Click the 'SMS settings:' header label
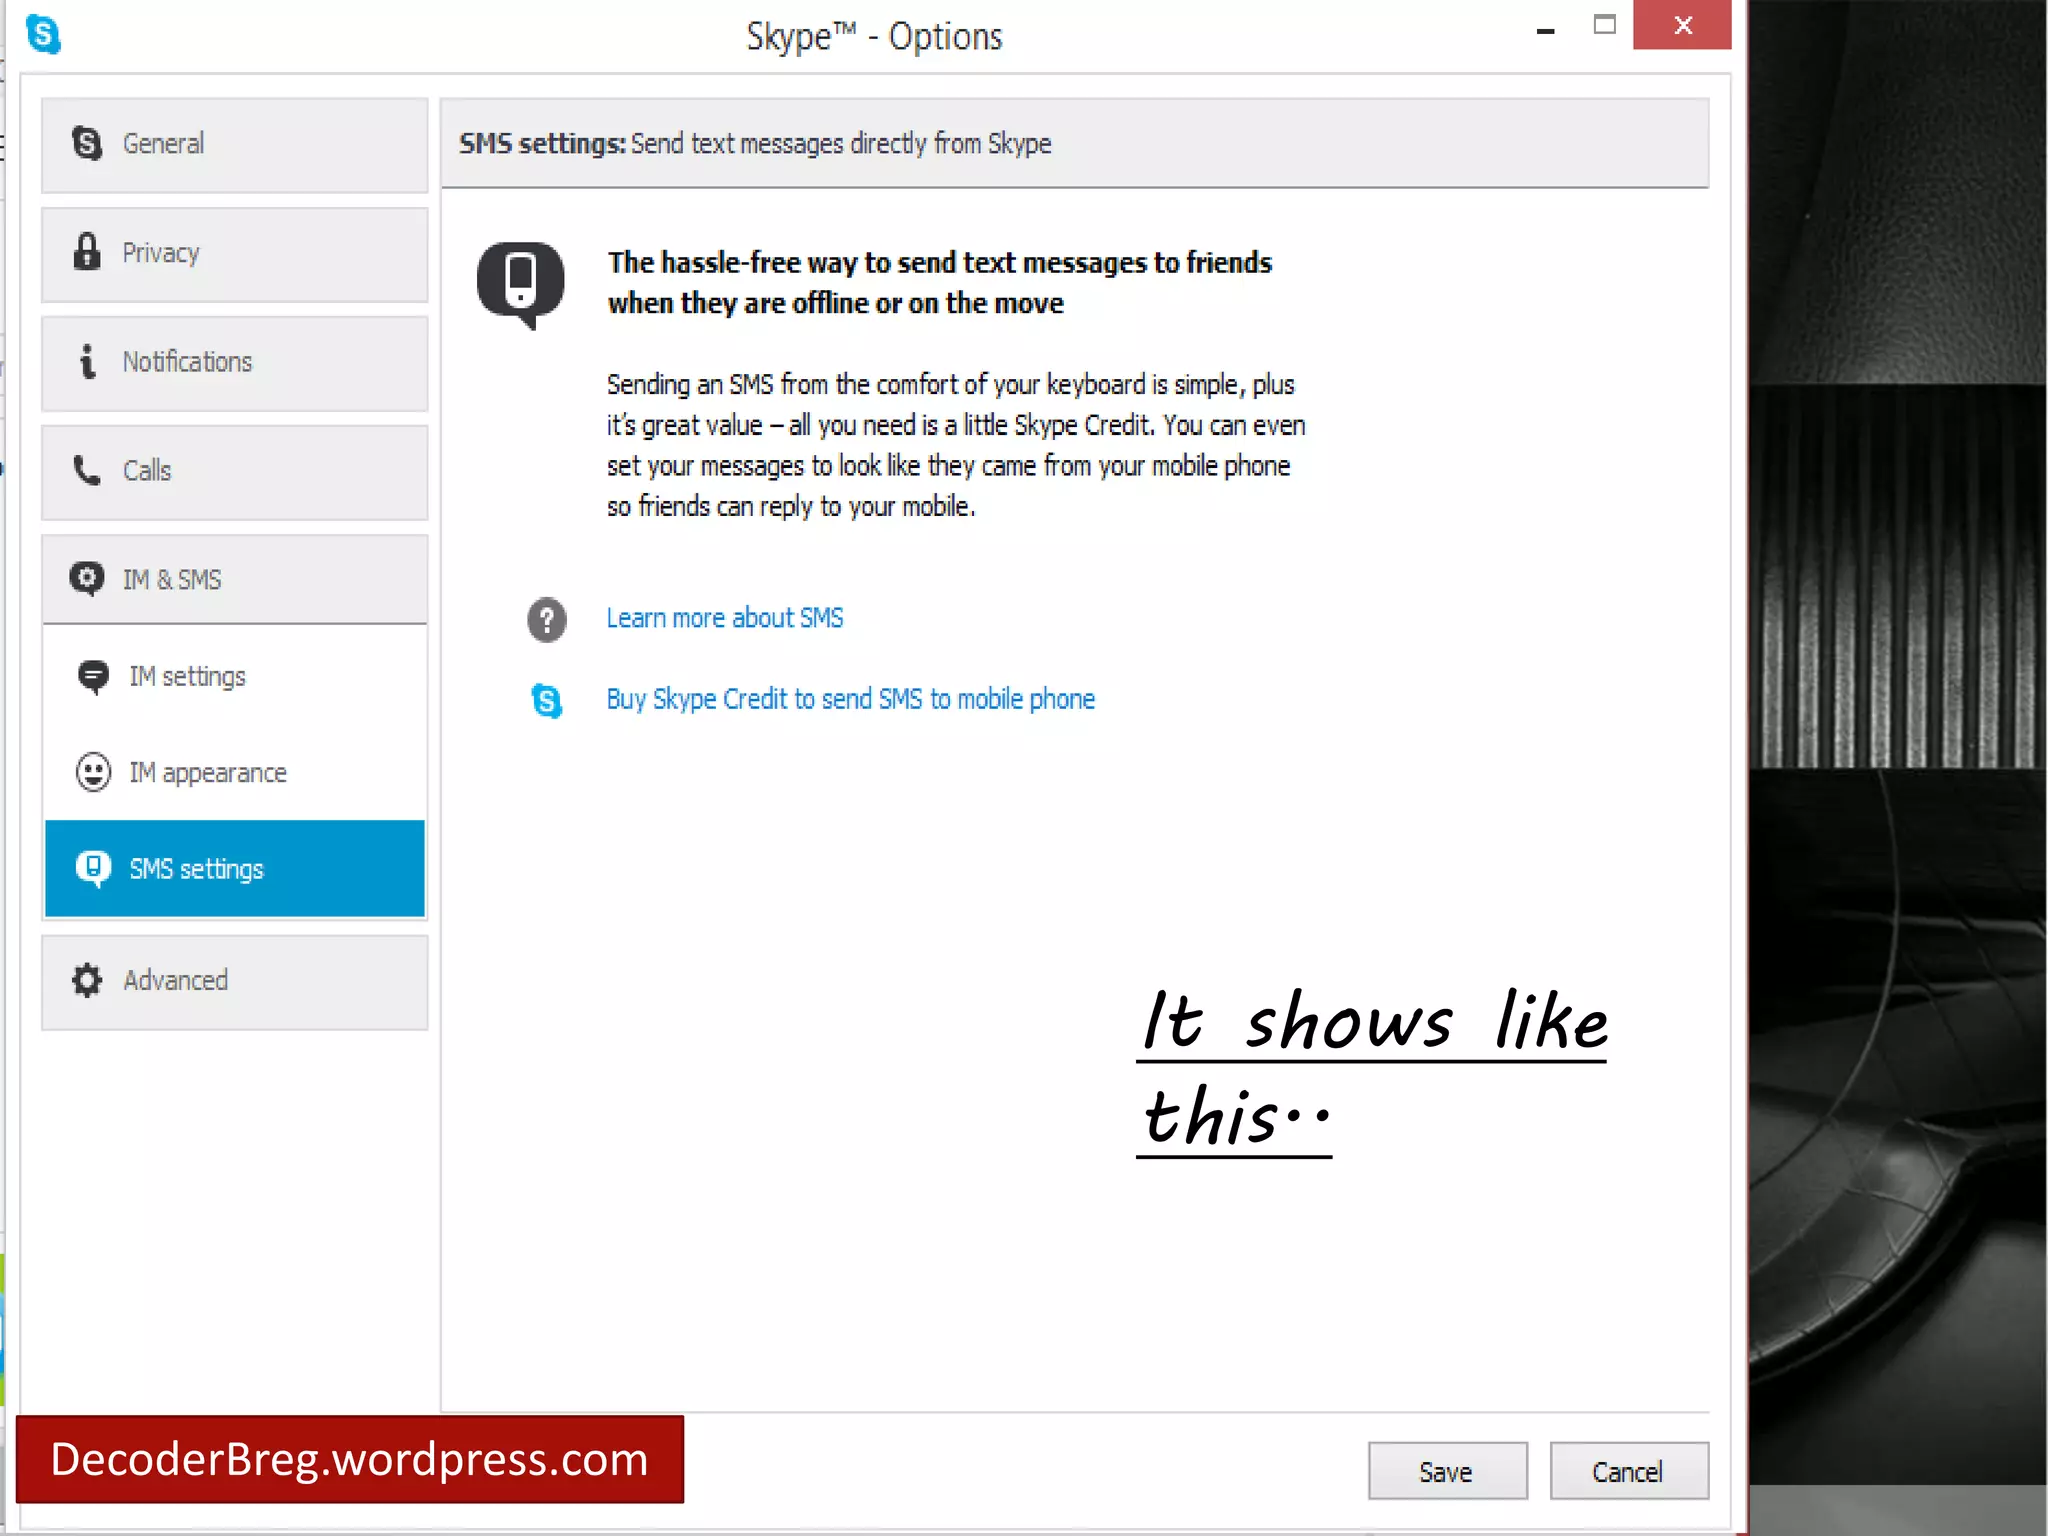The image size is (2048, 1536). click(542, 144)
